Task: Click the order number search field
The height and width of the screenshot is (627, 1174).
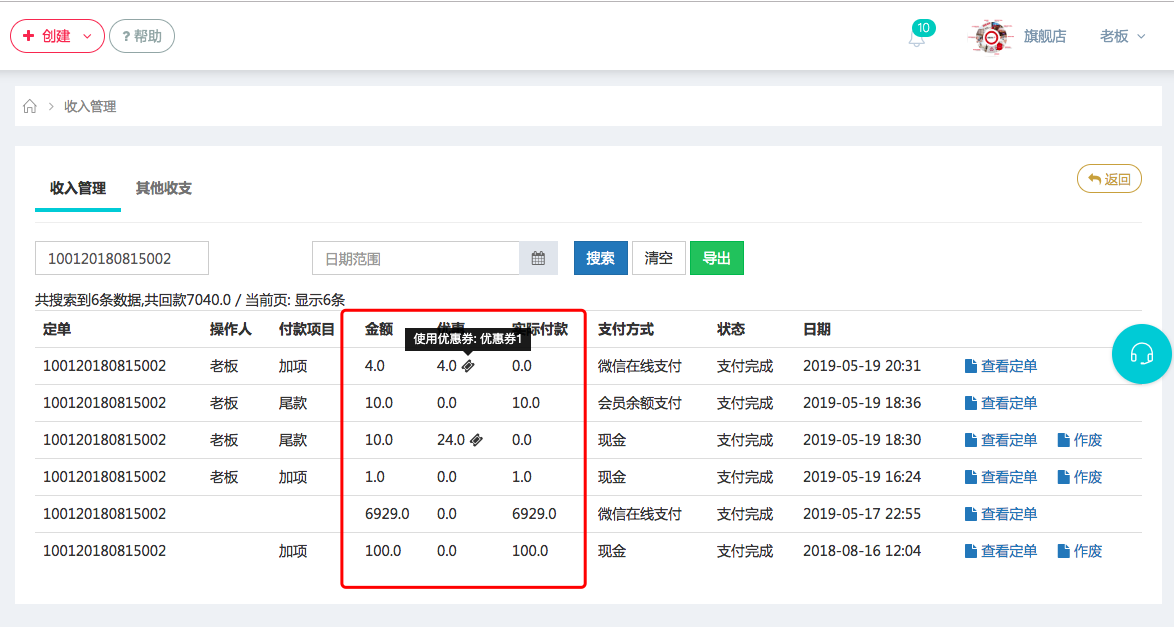Action: pyautogui.click(x=121, y=258)
